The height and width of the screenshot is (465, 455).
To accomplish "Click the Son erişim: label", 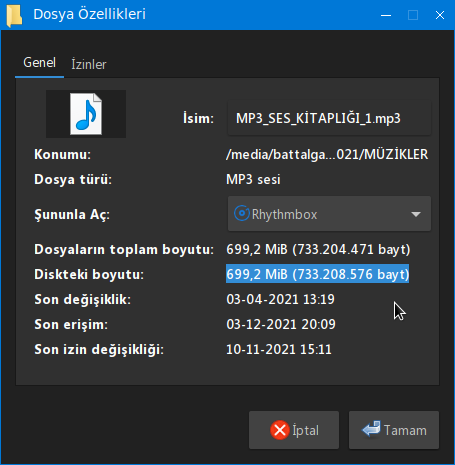I will click(x=71, y=324).
